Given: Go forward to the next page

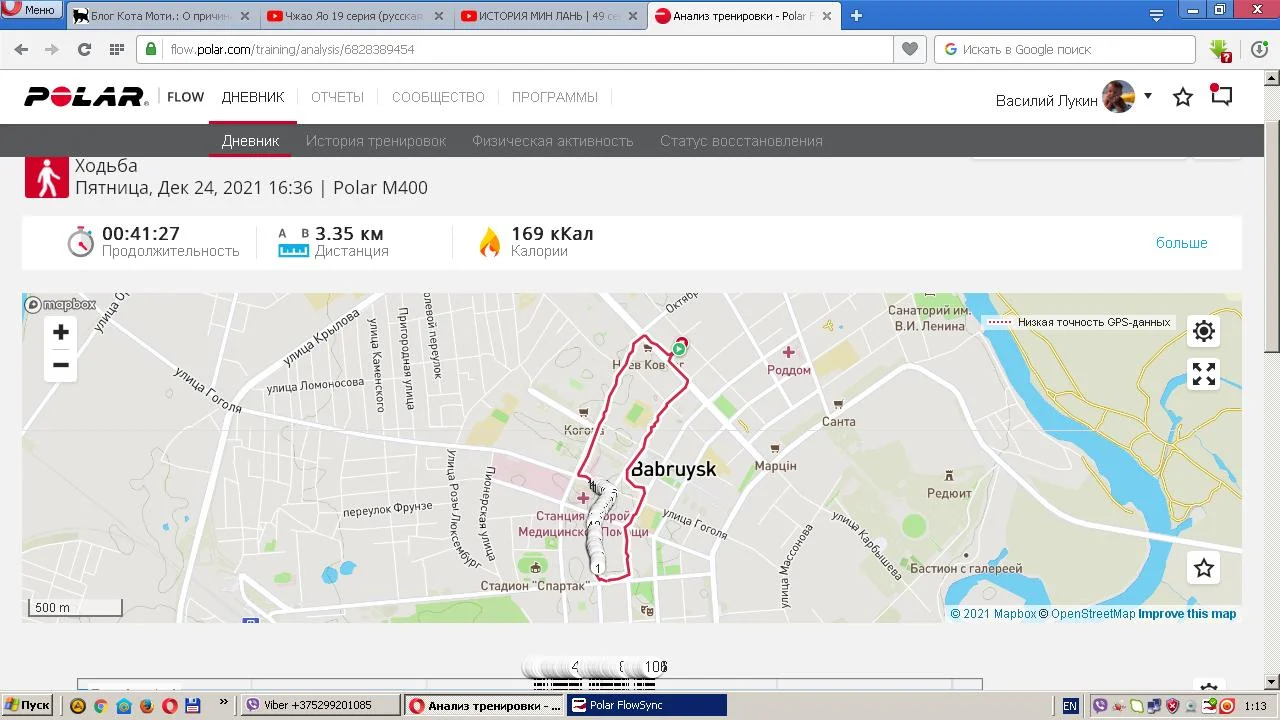Looking at the screenshot, I should (52, 49).
